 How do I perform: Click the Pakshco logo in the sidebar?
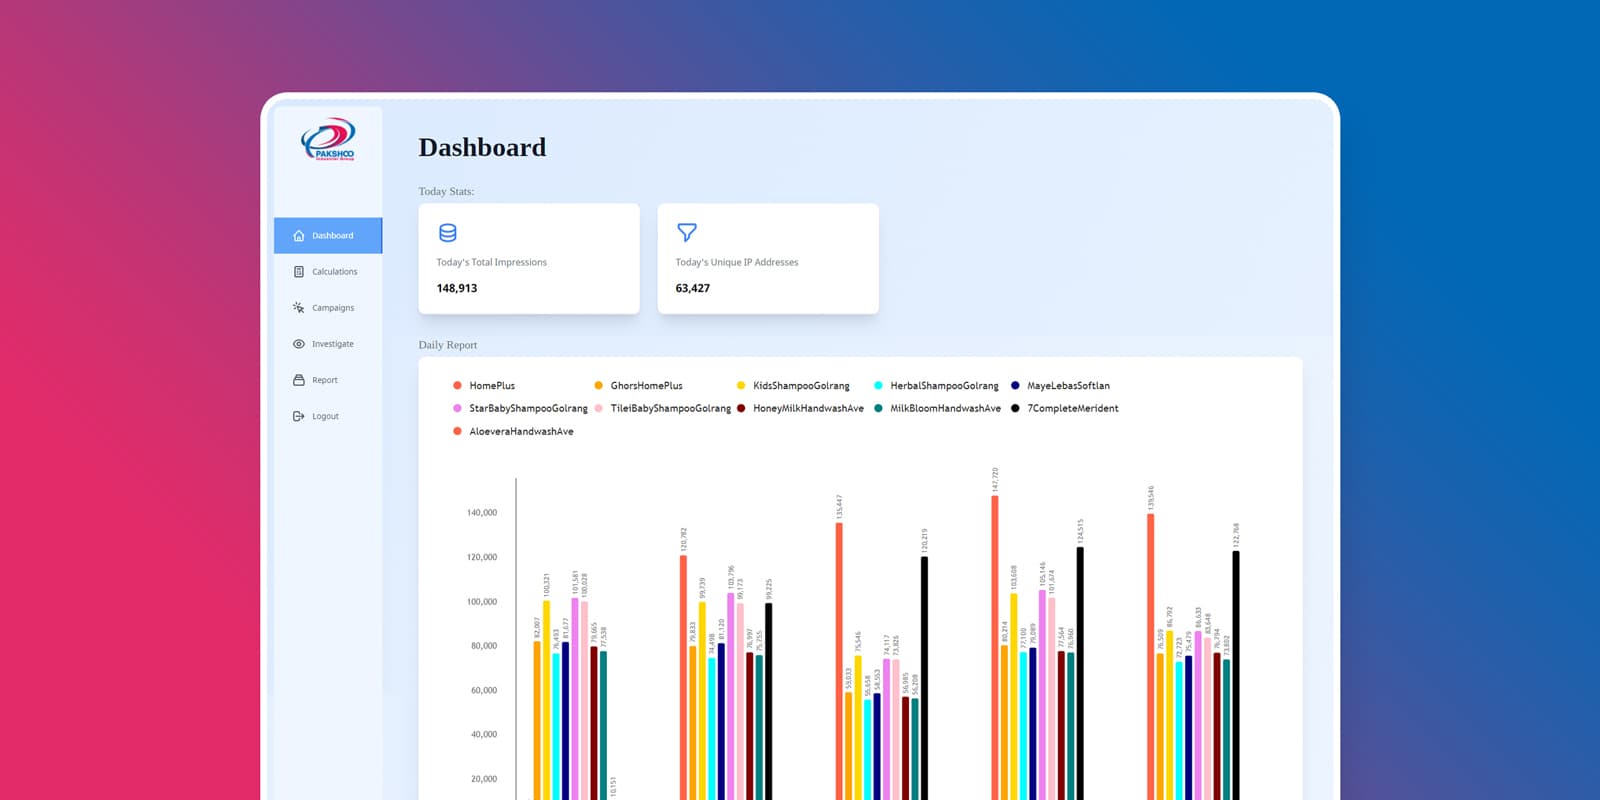(x=328, y=139)
